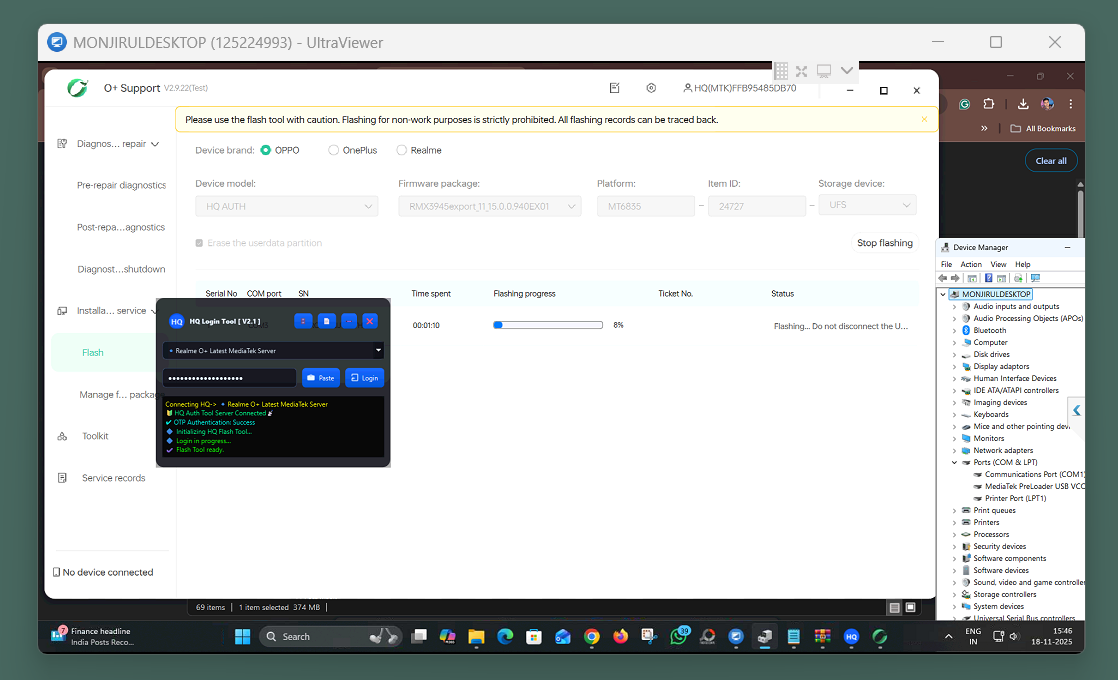Click the Chrome extensions puzzle icon

coord(989,104)
